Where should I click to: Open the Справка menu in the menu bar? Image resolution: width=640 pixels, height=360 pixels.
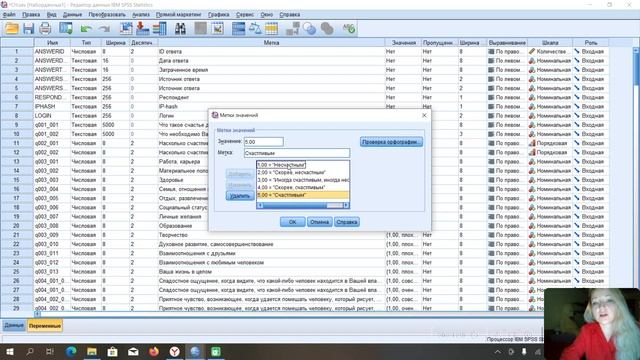tap(290, 14)
